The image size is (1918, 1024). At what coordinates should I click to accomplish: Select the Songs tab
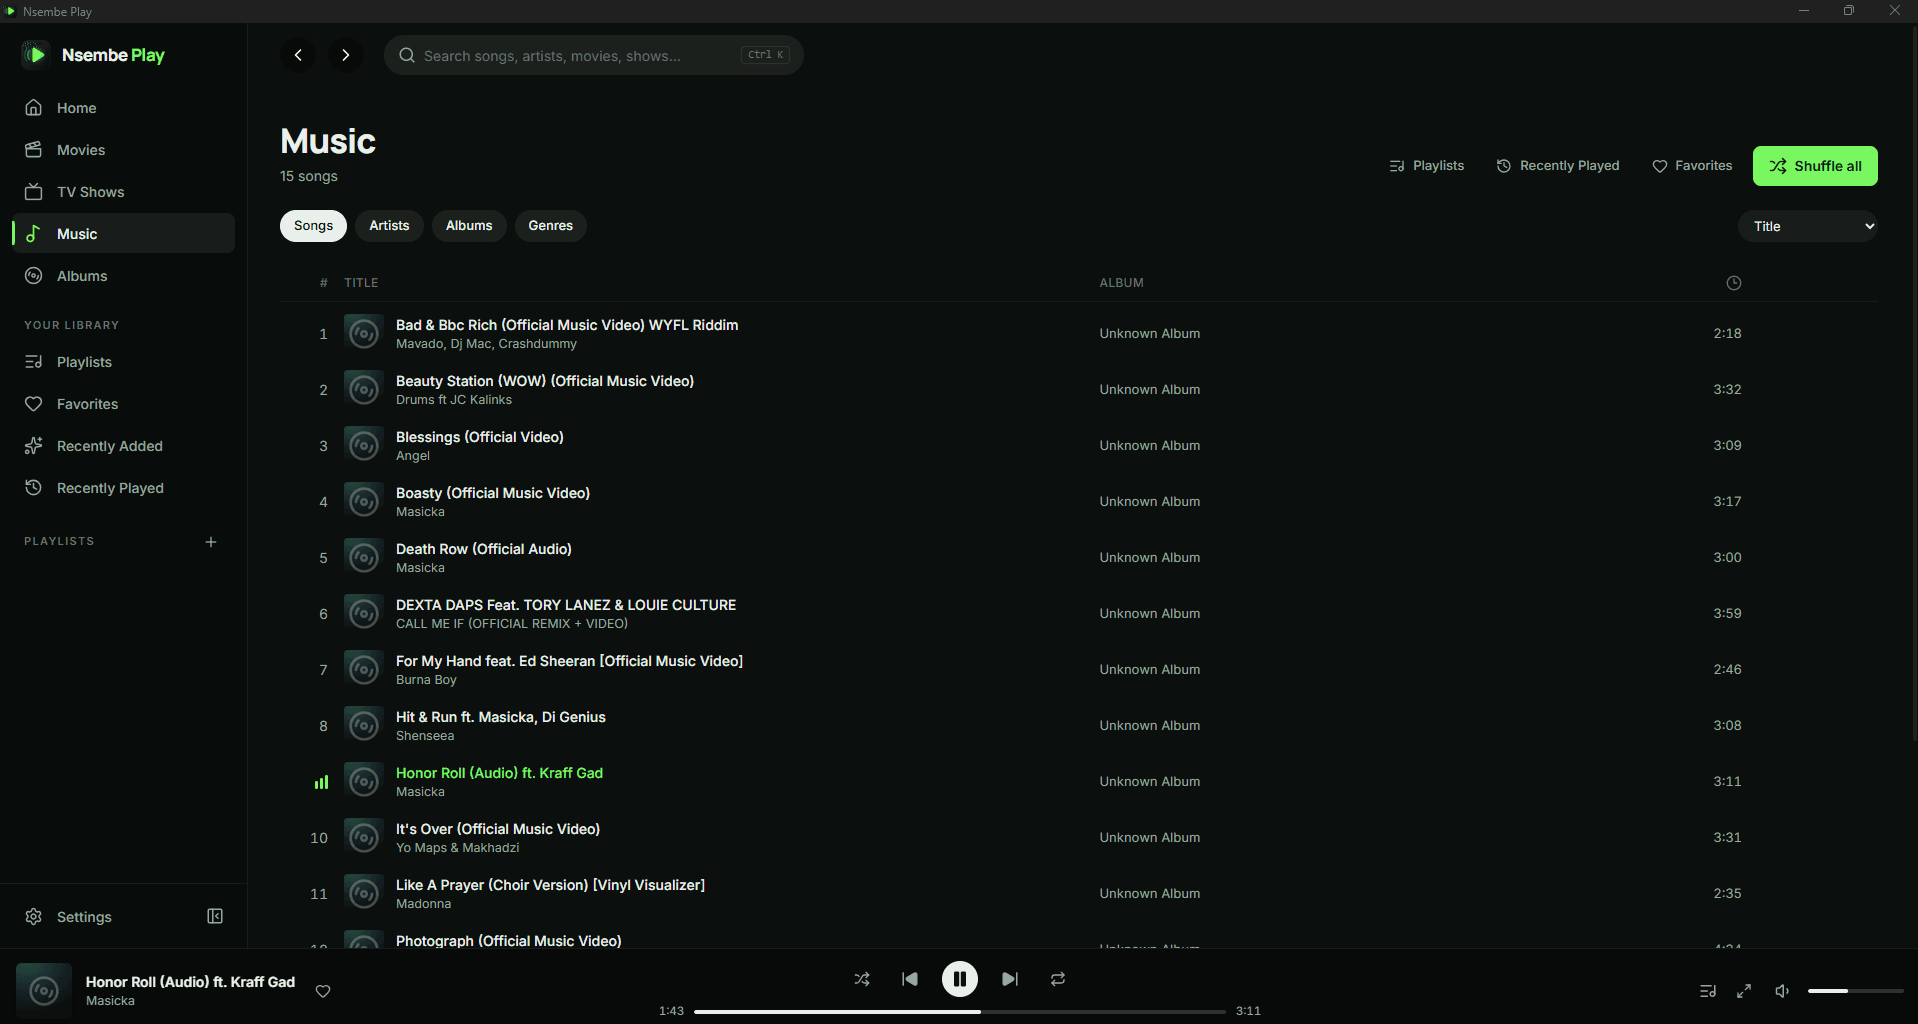pyautogui.click(x=313, y=226)
